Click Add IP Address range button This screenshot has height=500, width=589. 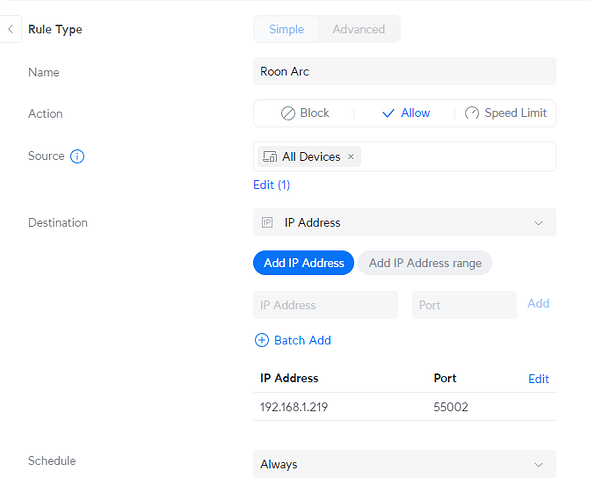[425, 263]
